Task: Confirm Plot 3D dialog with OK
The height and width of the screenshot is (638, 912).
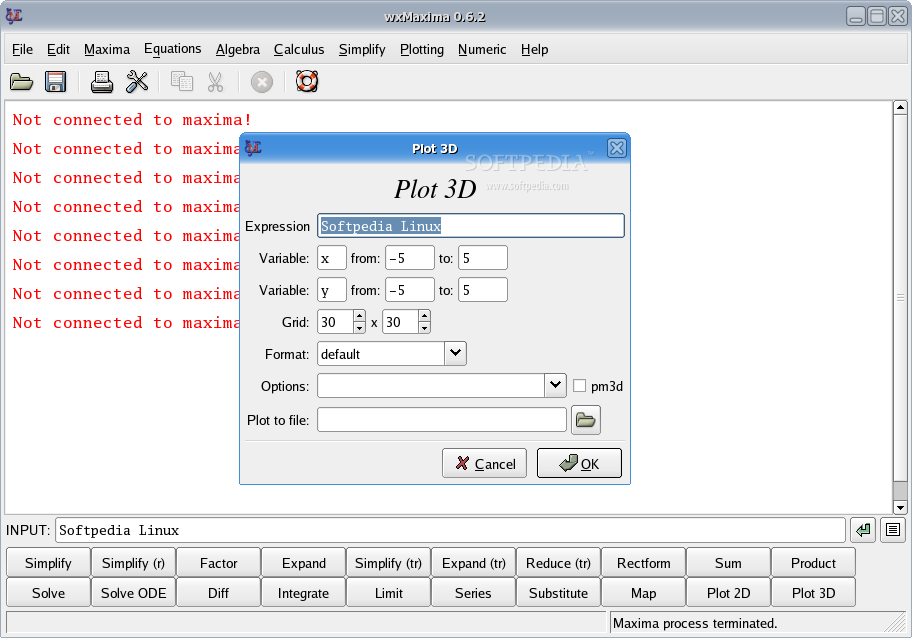Action: 579,463
